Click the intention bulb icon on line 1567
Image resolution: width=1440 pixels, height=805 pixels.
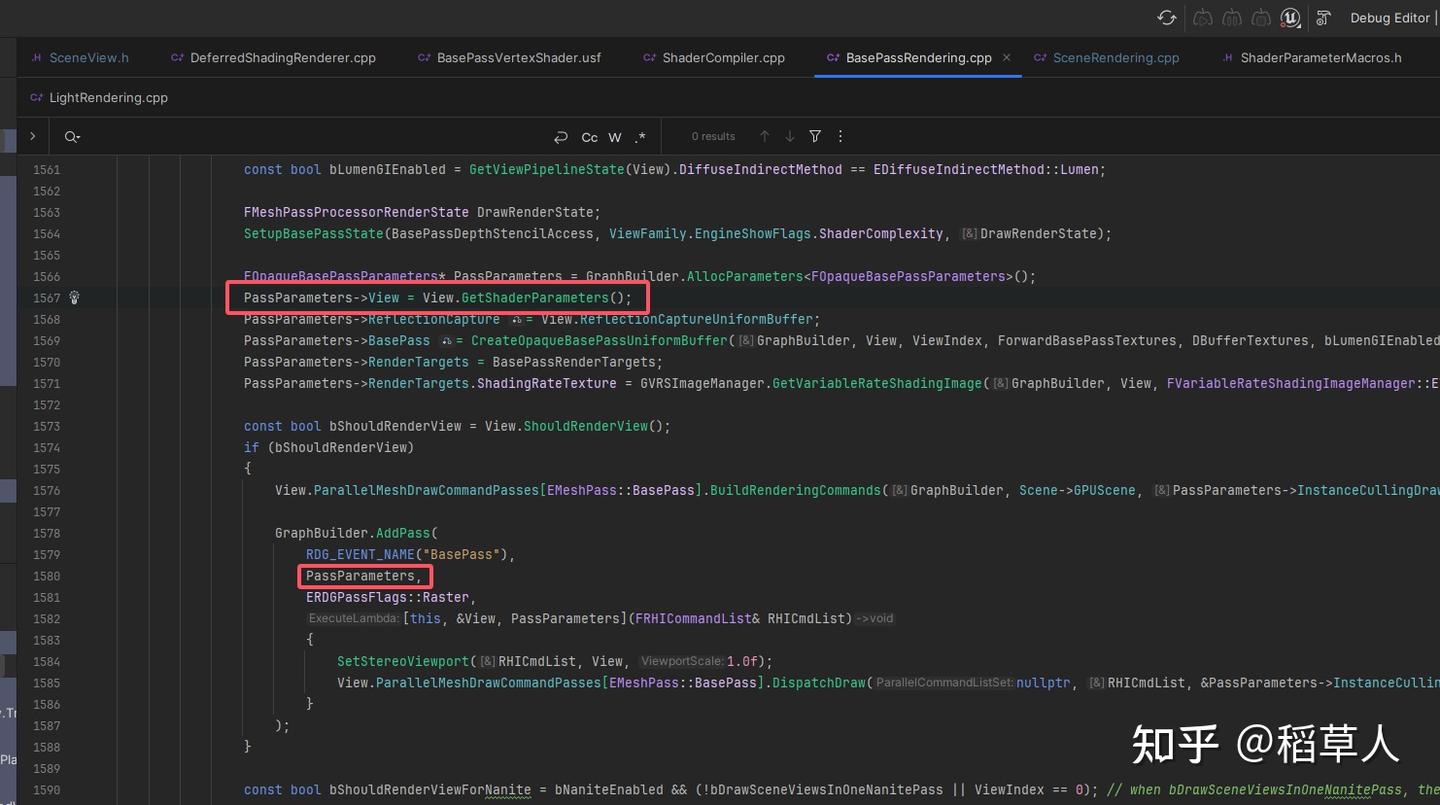point(73,297)
